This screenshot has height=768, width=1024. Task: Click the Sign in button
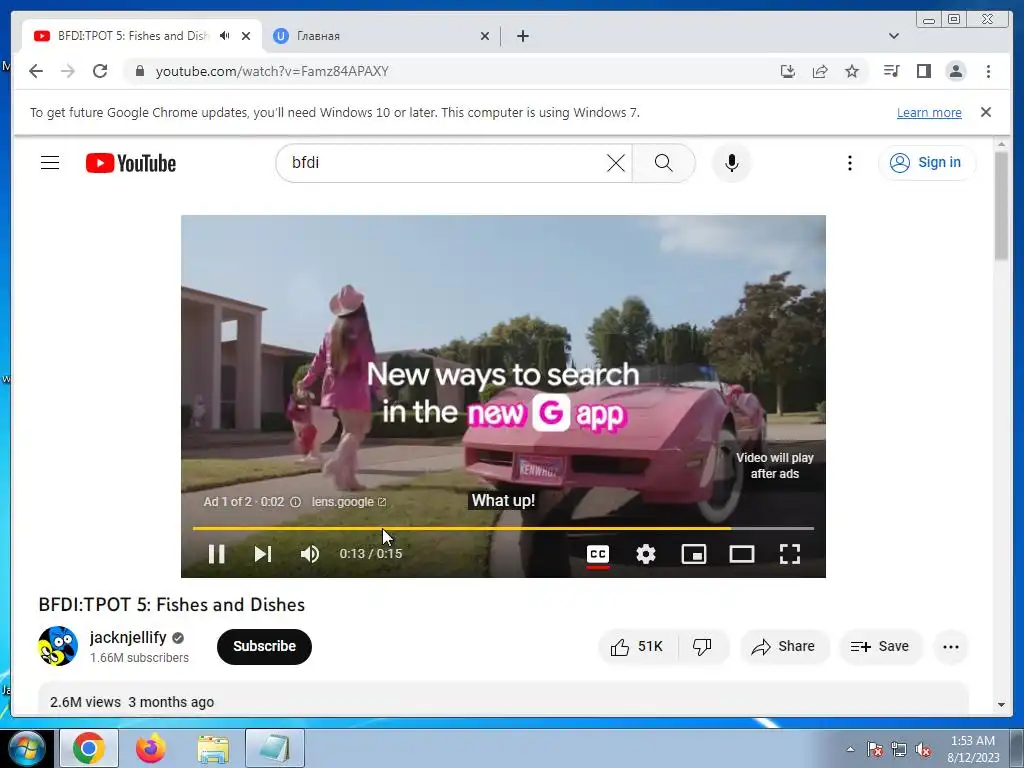[x=927, y=162]
